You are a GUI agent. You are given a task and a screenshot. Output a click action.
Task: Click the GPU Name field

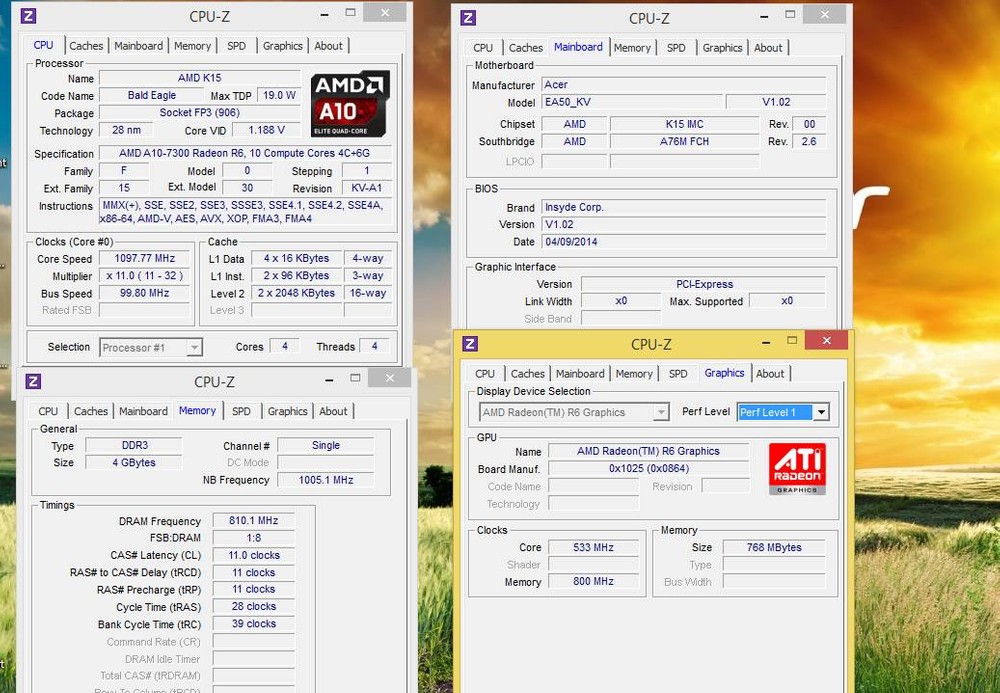click(648, 451)
